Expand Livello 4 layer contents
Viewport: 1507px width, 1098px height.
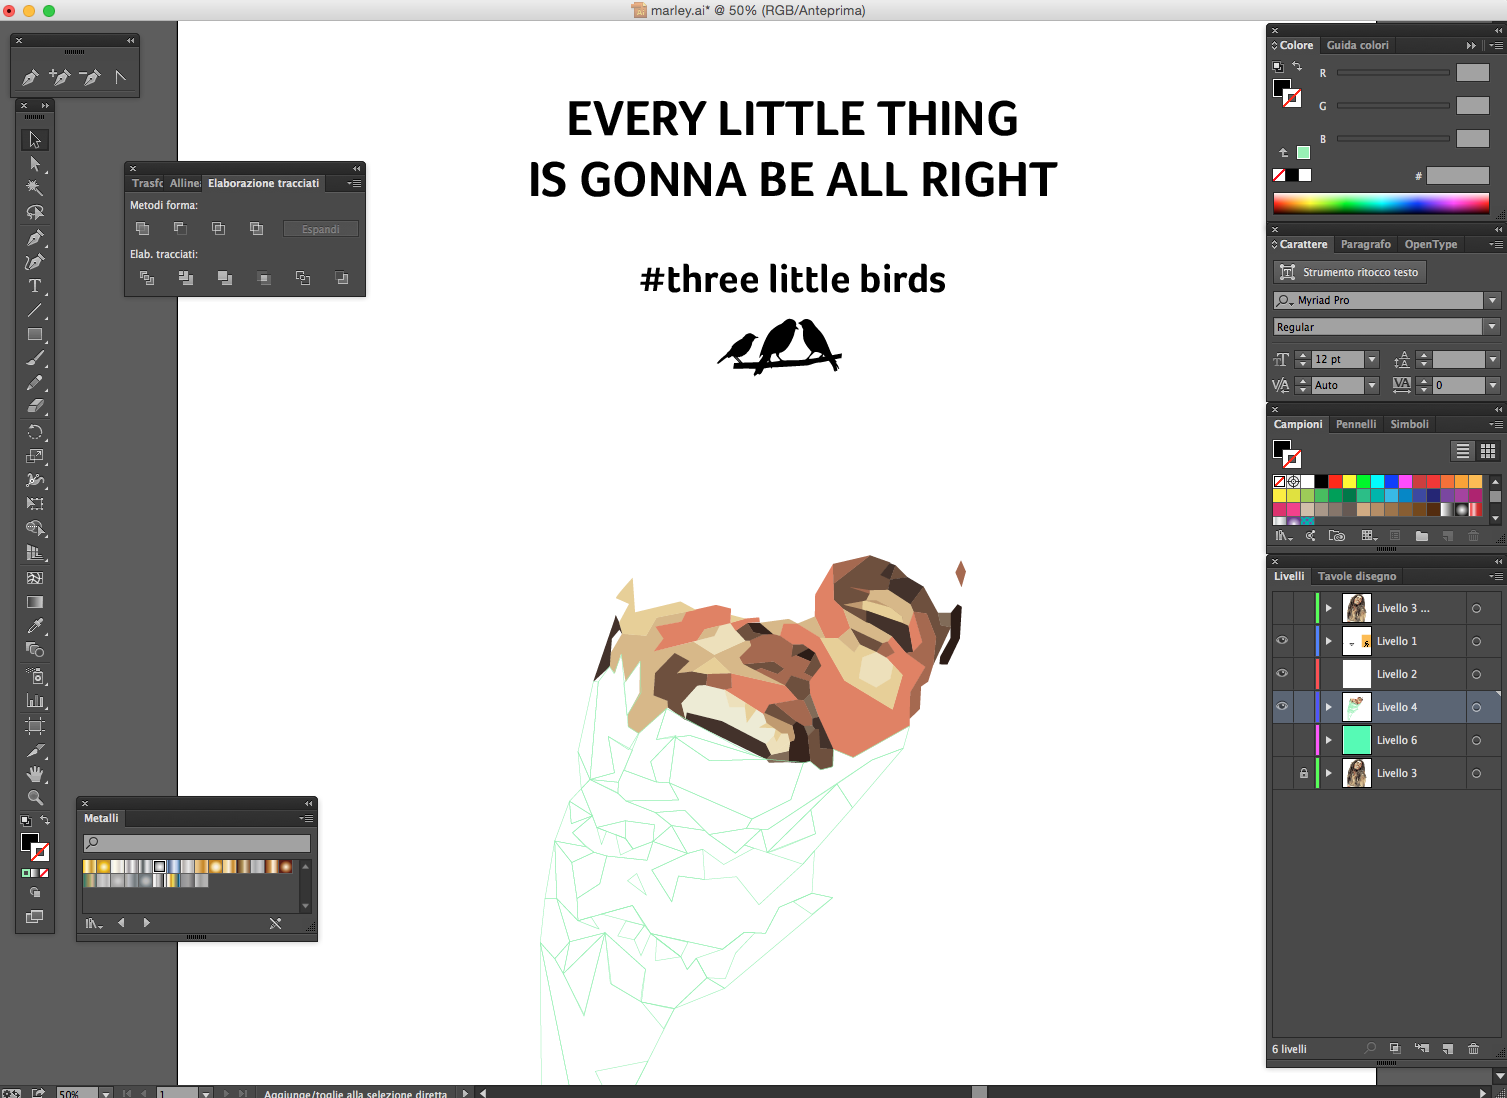(1329, 707)
